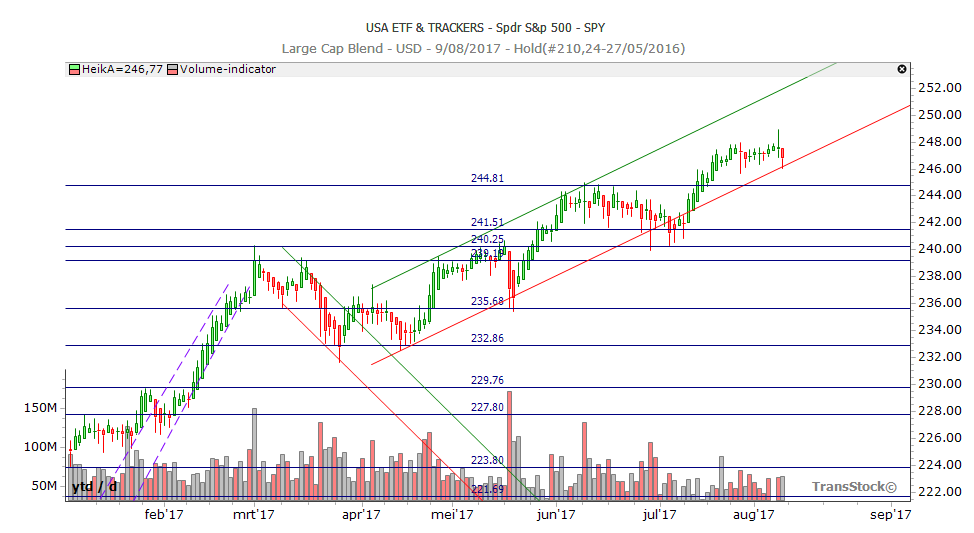Click the 240.25 level label
The width and height of the screenshot is (974, 533).
coord(487,239)
